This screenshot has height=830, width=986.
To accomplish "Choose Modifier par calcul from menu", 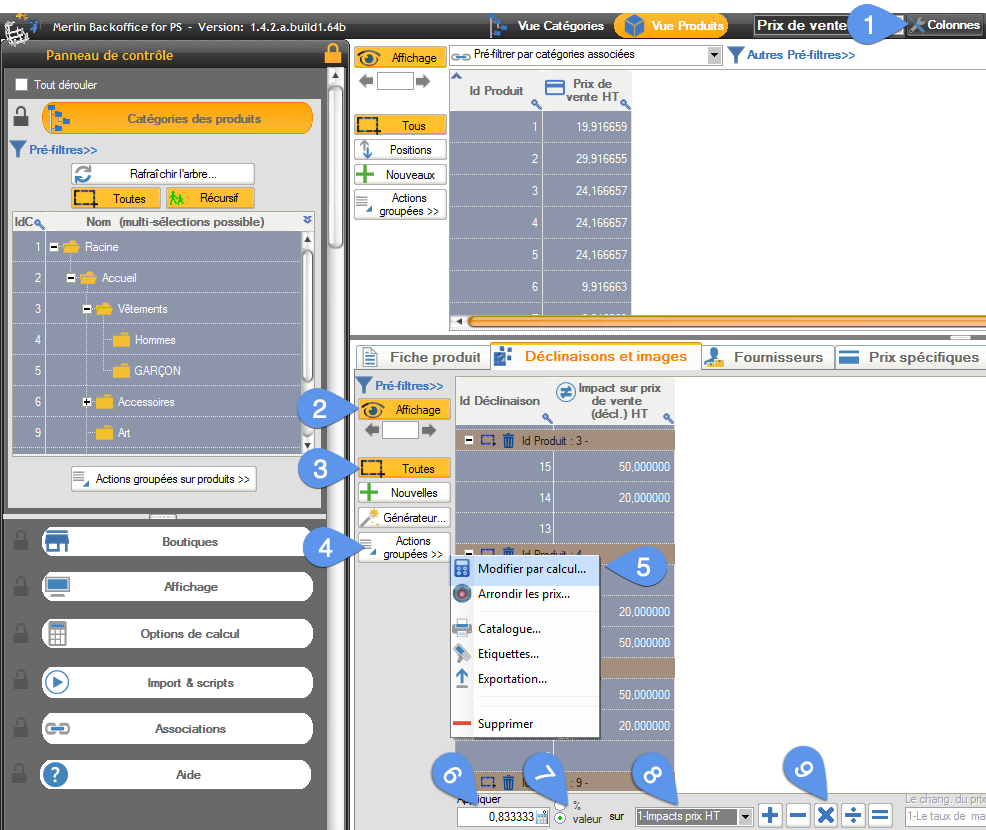I will (x=531, y=568).
